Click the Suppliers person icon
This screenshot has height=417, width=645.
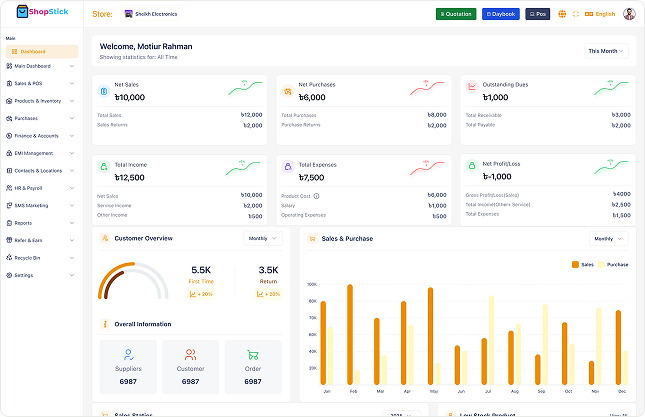point(128,354)
